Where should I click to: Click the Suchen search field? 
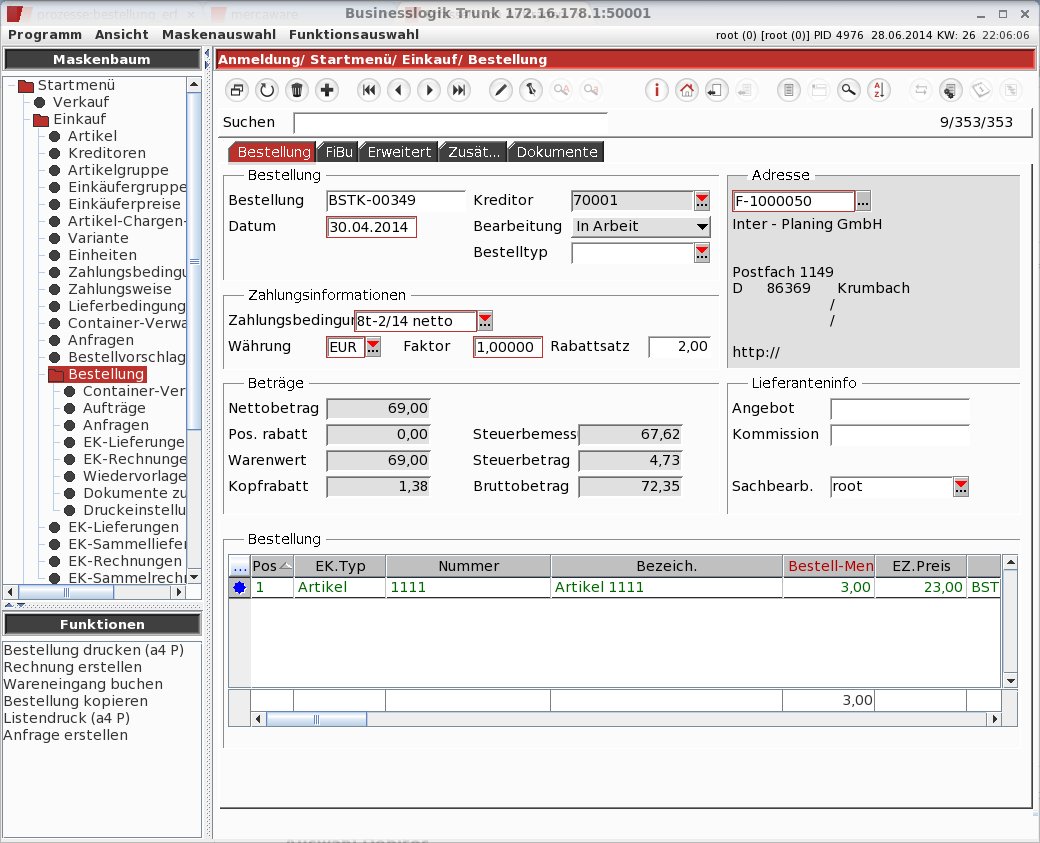point(450,122)
